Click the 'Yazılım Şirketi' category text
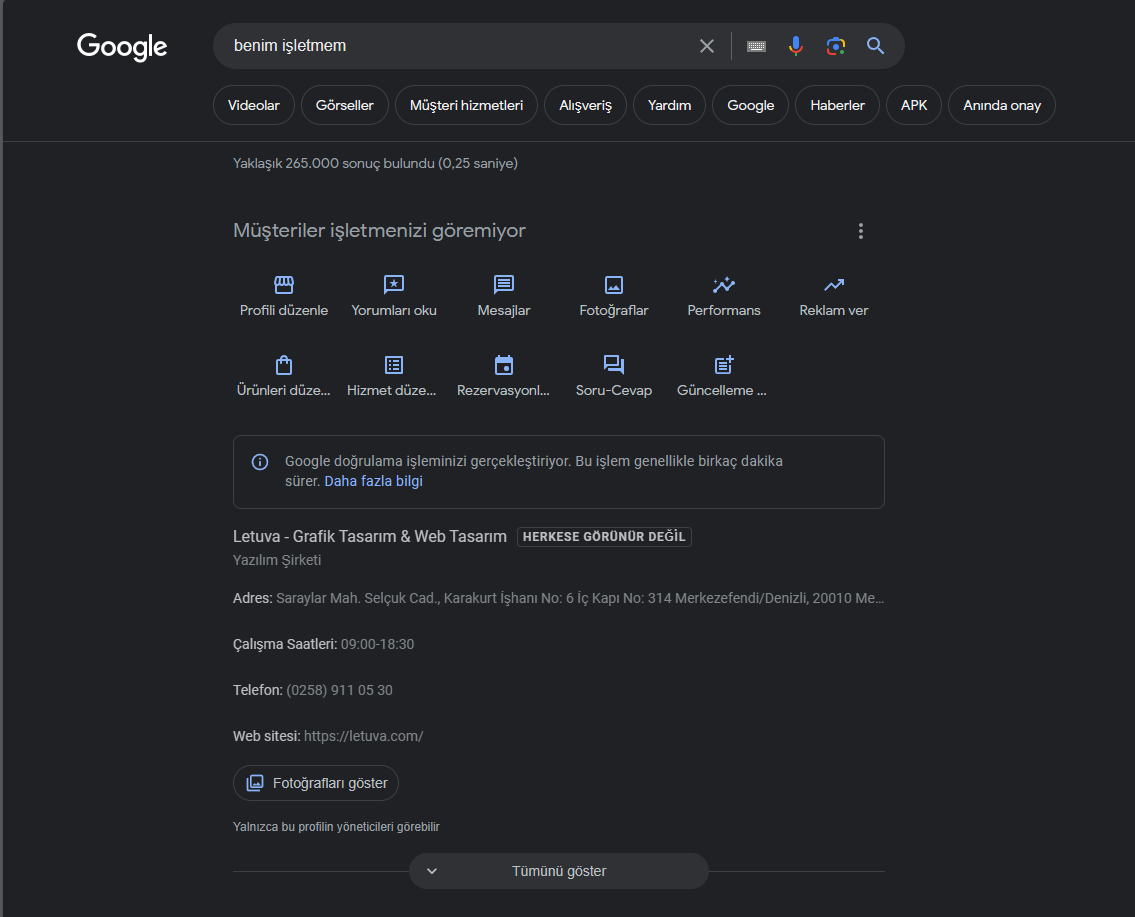The height and width of the screenshot is (917, 1135). pyautogui.click(x=277, y=560)
